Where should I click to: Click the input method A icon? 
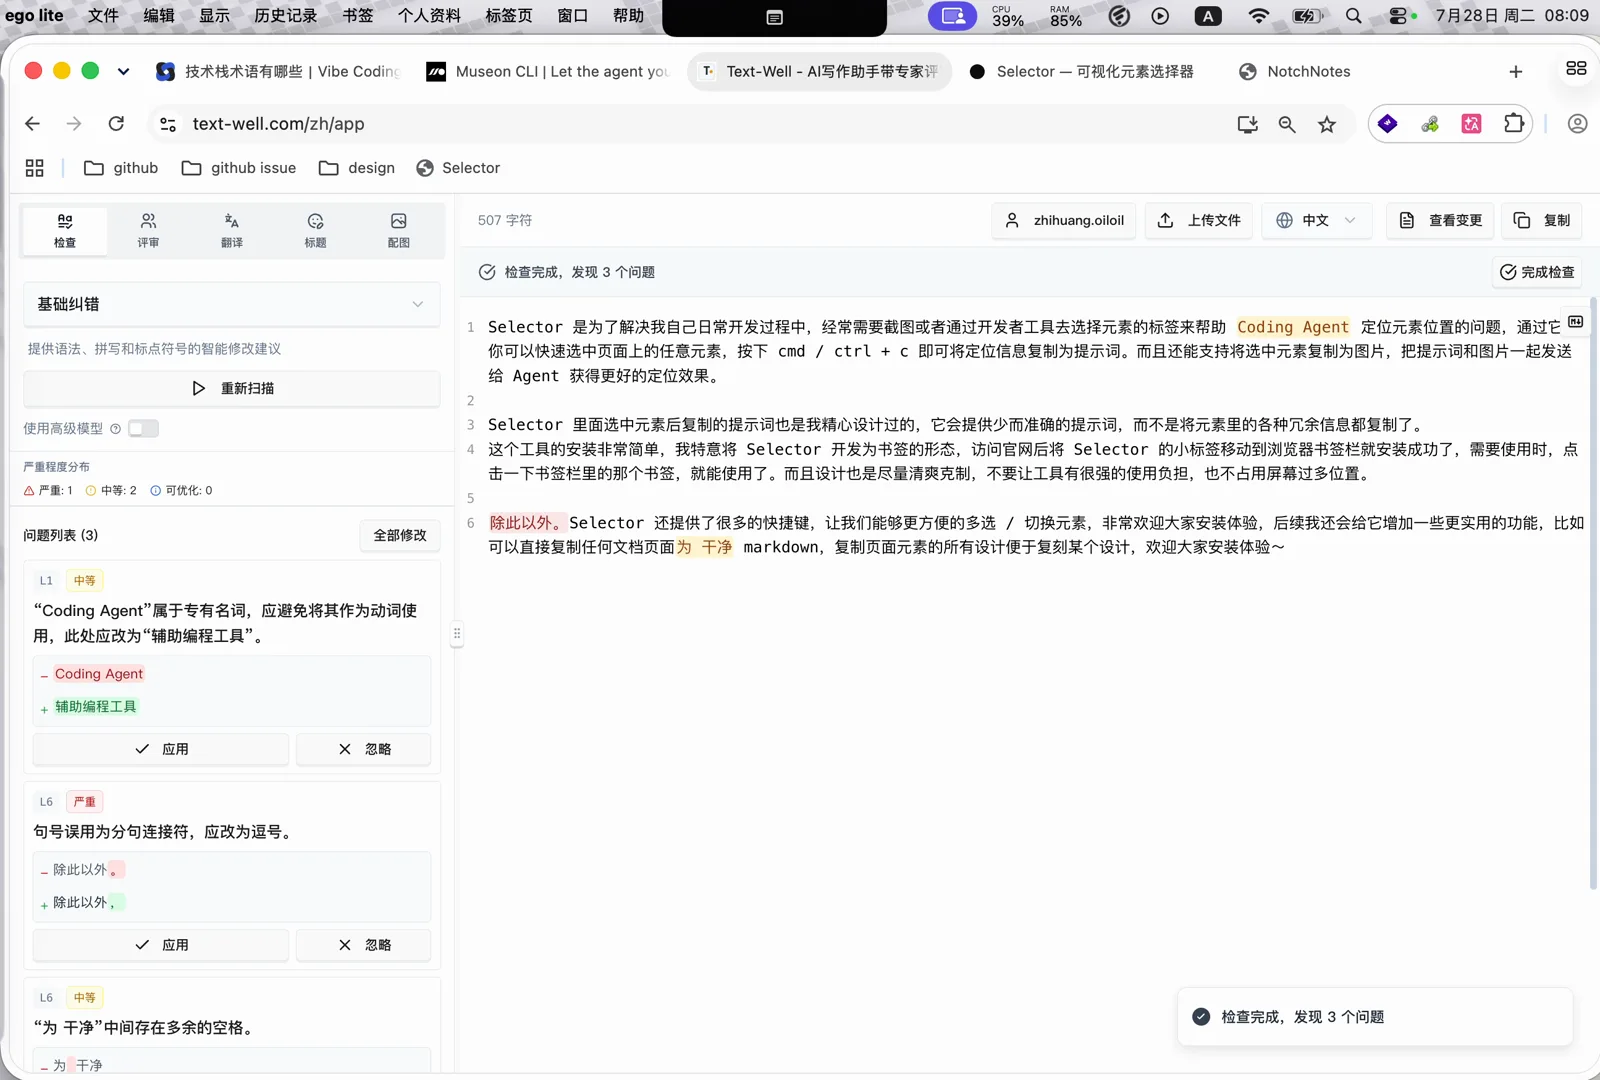point(1208,16)
